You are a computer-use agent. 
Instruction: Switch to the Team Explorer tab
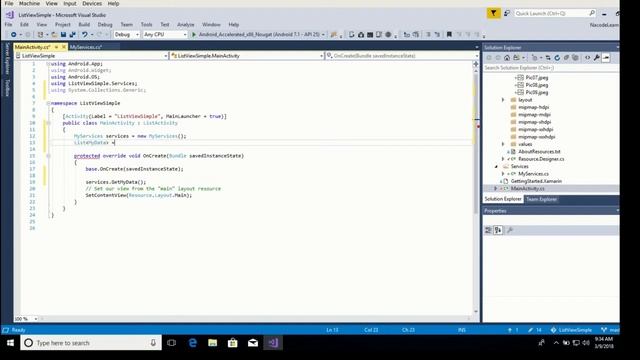pos(541,199)
